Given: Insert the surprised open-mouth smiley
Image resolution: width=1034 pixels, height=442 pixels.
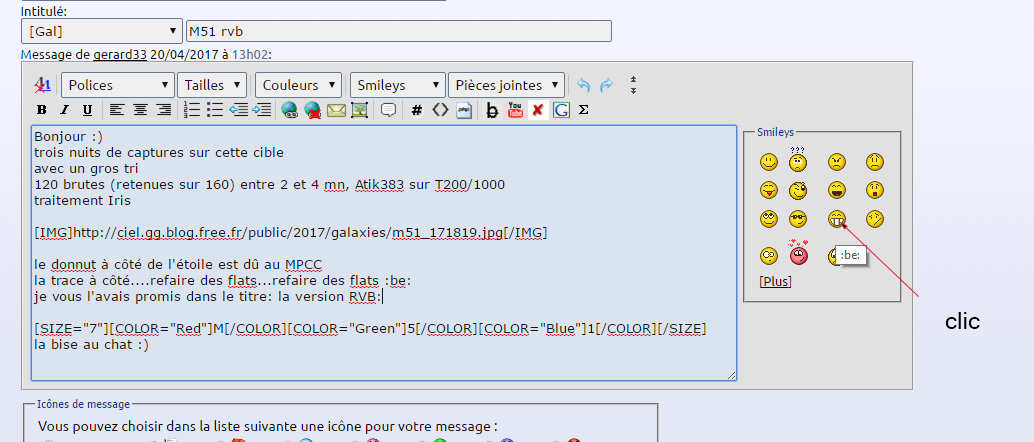Looking at the screenshot, I should (874, 191).
